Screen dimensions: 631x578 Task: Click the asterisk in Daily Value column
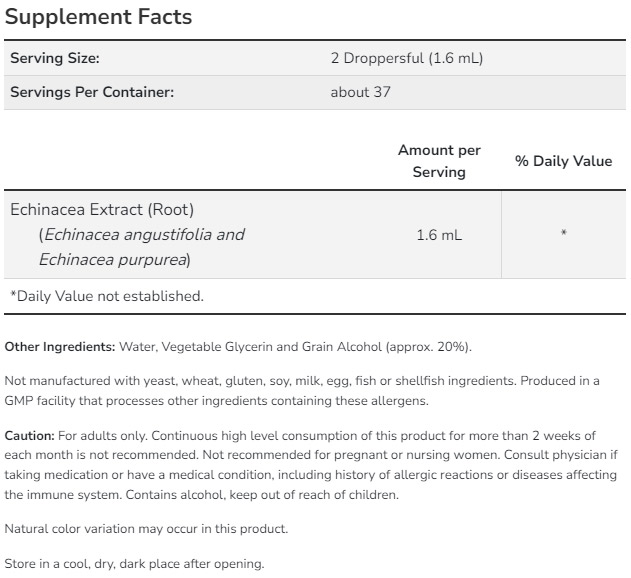point(564,235)
